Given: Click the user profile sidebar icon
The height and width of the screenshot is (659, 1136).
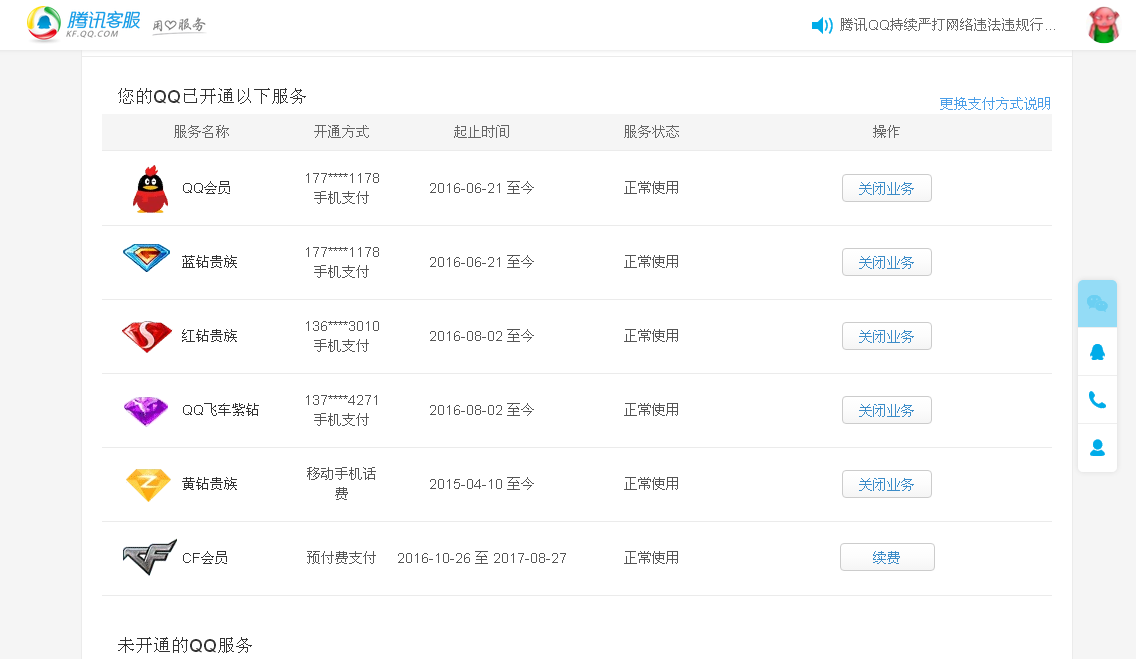Looking at the screenshot, I should (1098, 448).
